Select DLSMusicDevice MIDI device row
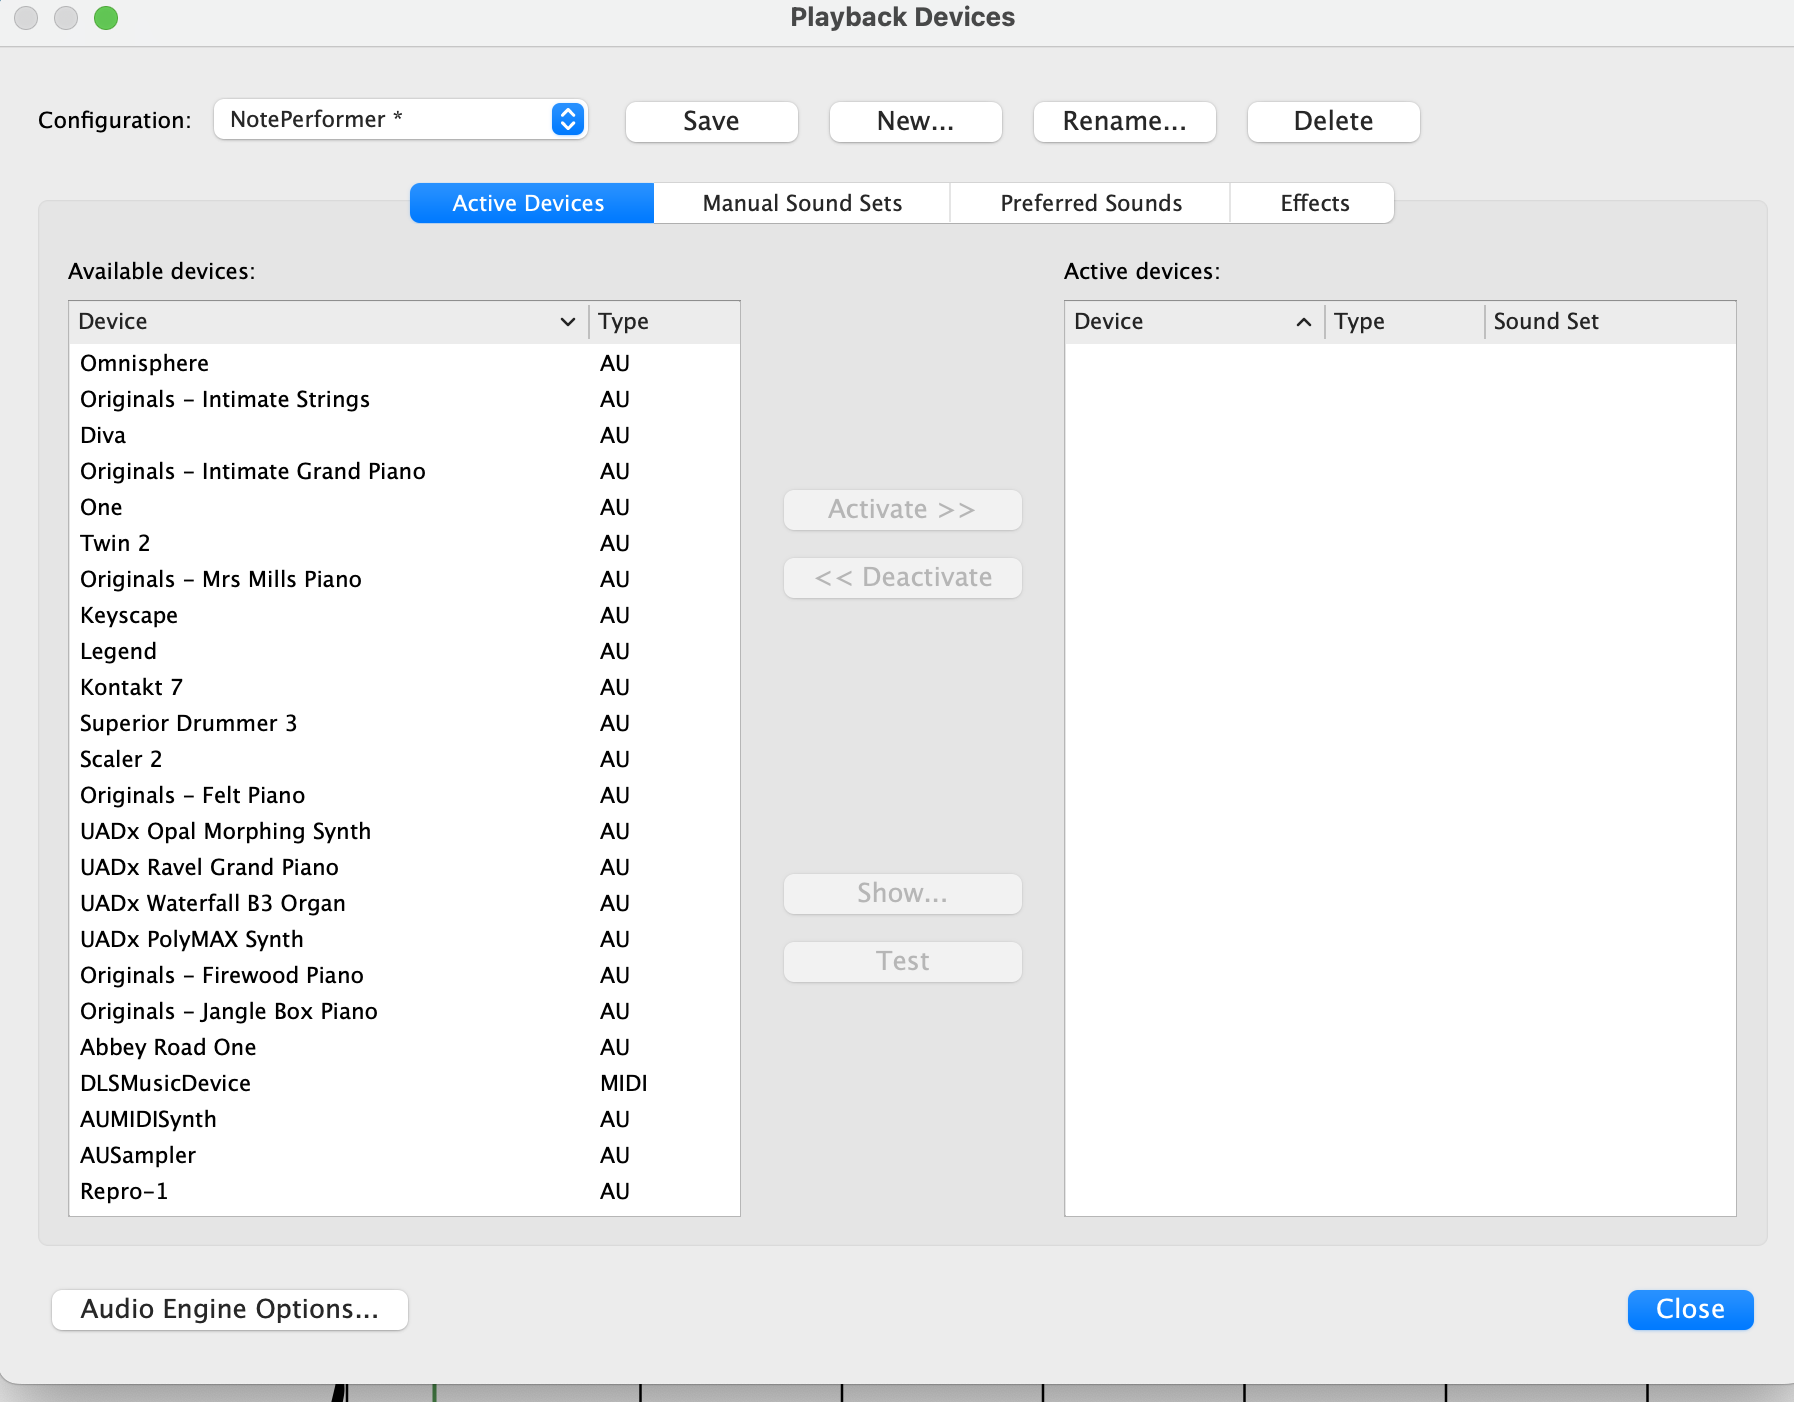The image size is (1794, 1402). [x=404, y=1083]
